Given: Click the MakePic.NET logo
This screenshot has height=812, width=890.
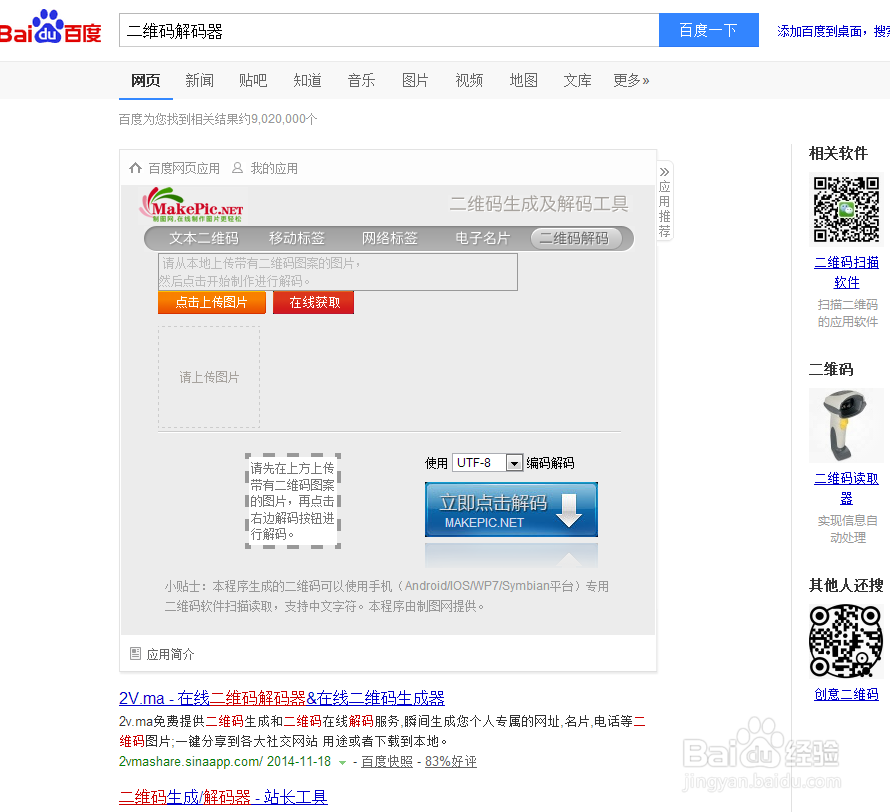Looking at the screenshot, I should click(191, 205).
